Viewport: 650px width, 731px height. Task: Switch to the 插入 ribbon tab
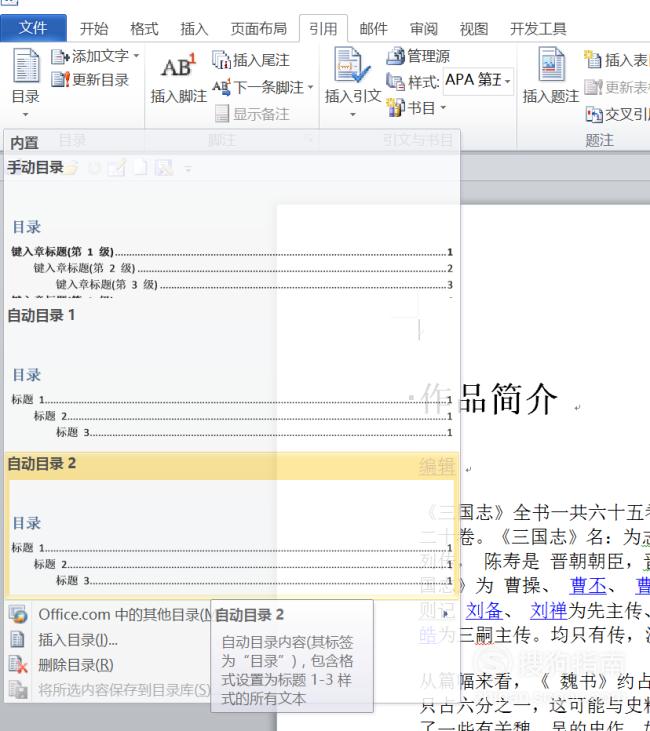[194, 29]
